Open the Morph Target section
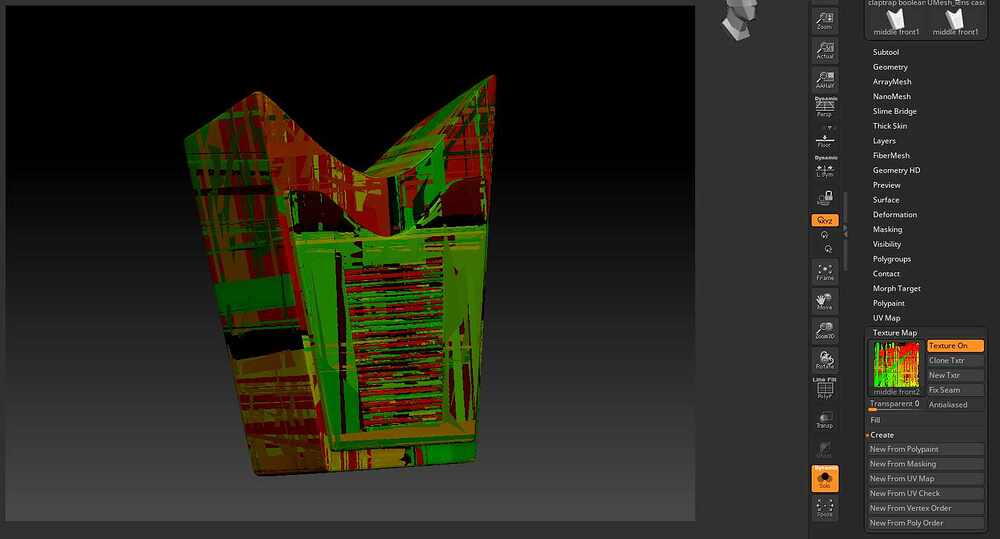 coord(896,288)
